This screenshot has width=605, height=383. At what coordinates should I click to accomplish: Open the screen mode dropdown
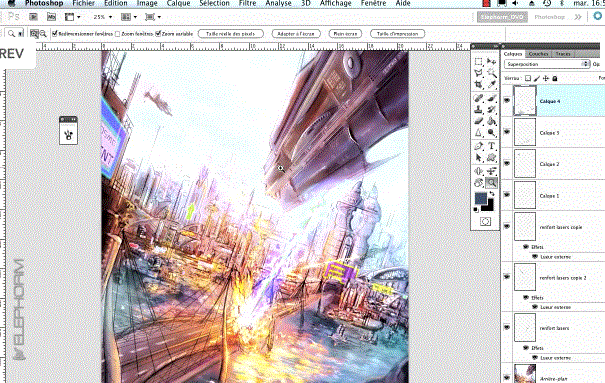[153, 17]
